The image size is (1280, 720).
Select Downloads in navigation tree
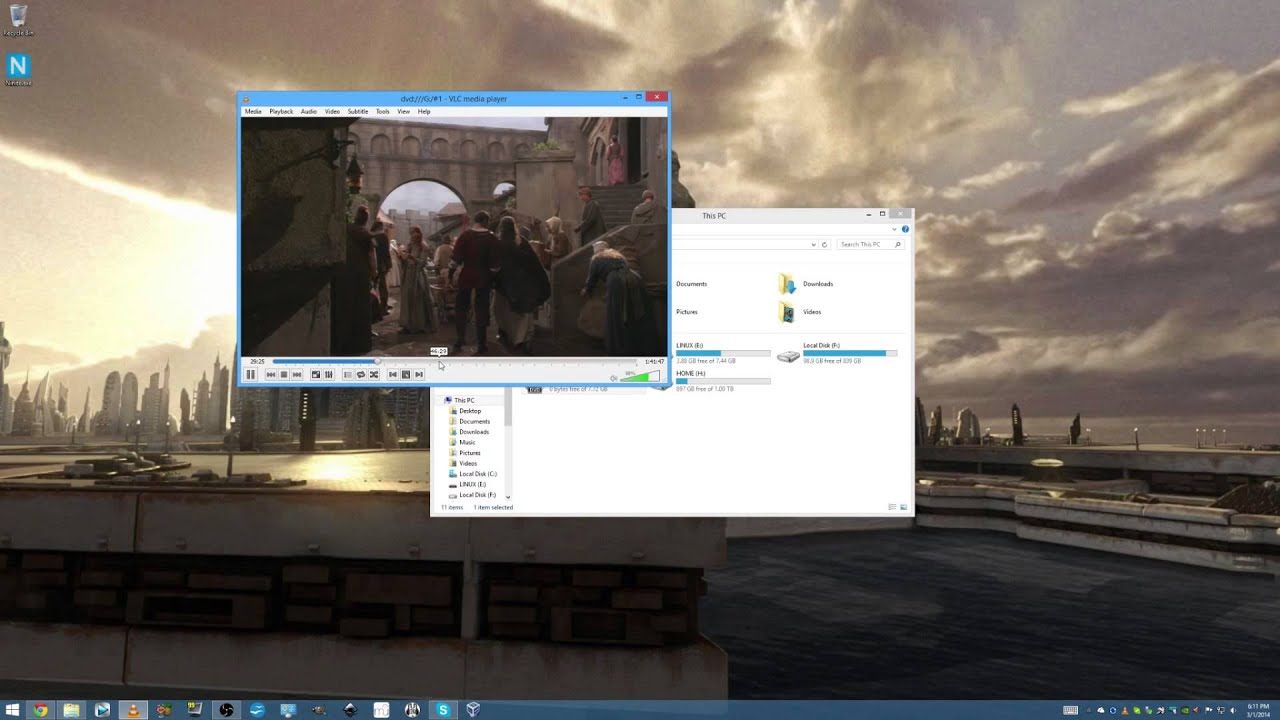pyautogui.click(x=474, y=432)
